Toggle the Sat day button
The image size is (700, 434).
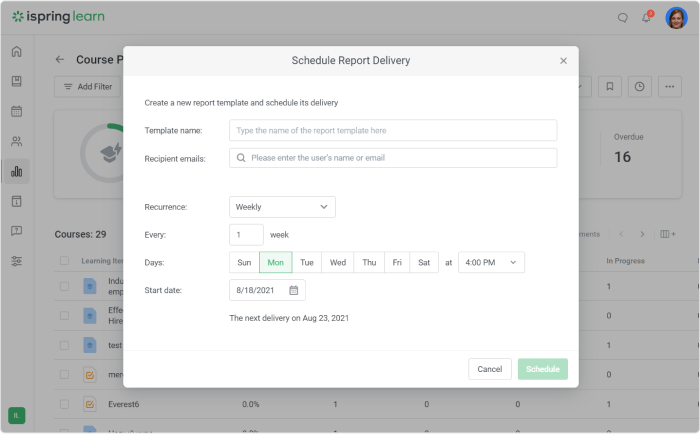[x=424, y=263]
